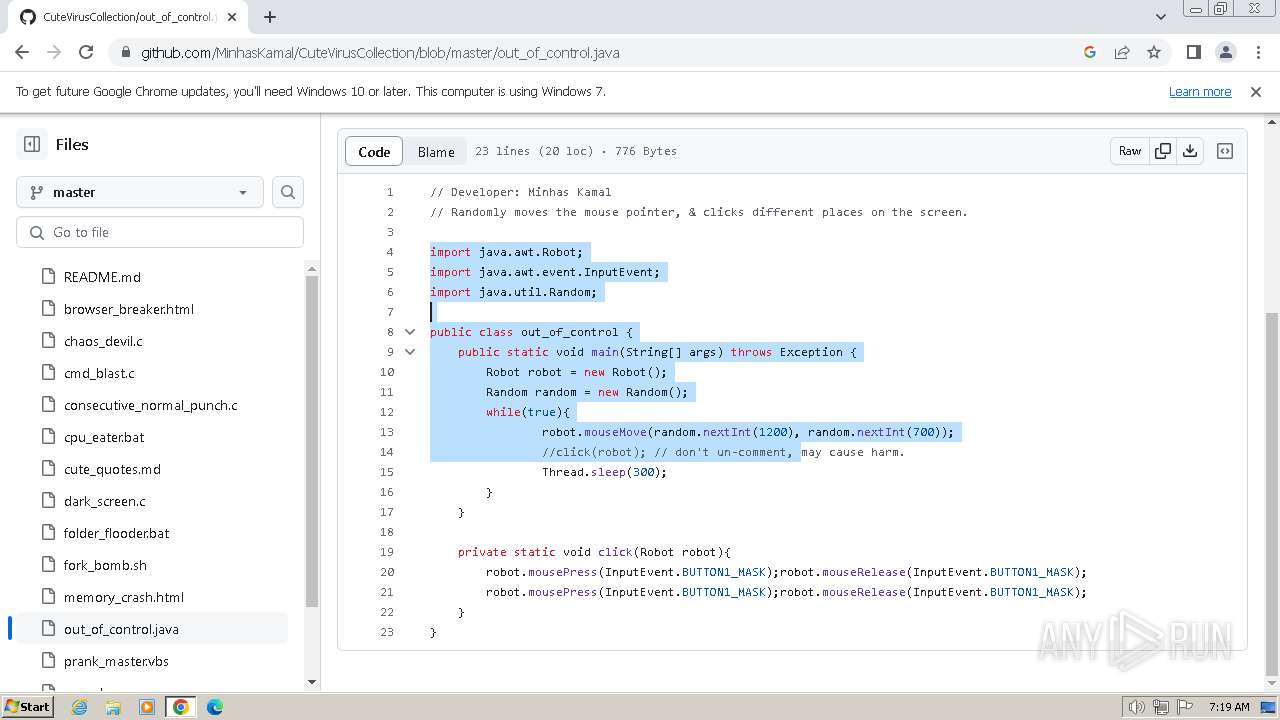Click the Raw button
Screen dimensions: 1280x720
[1130, 151]
